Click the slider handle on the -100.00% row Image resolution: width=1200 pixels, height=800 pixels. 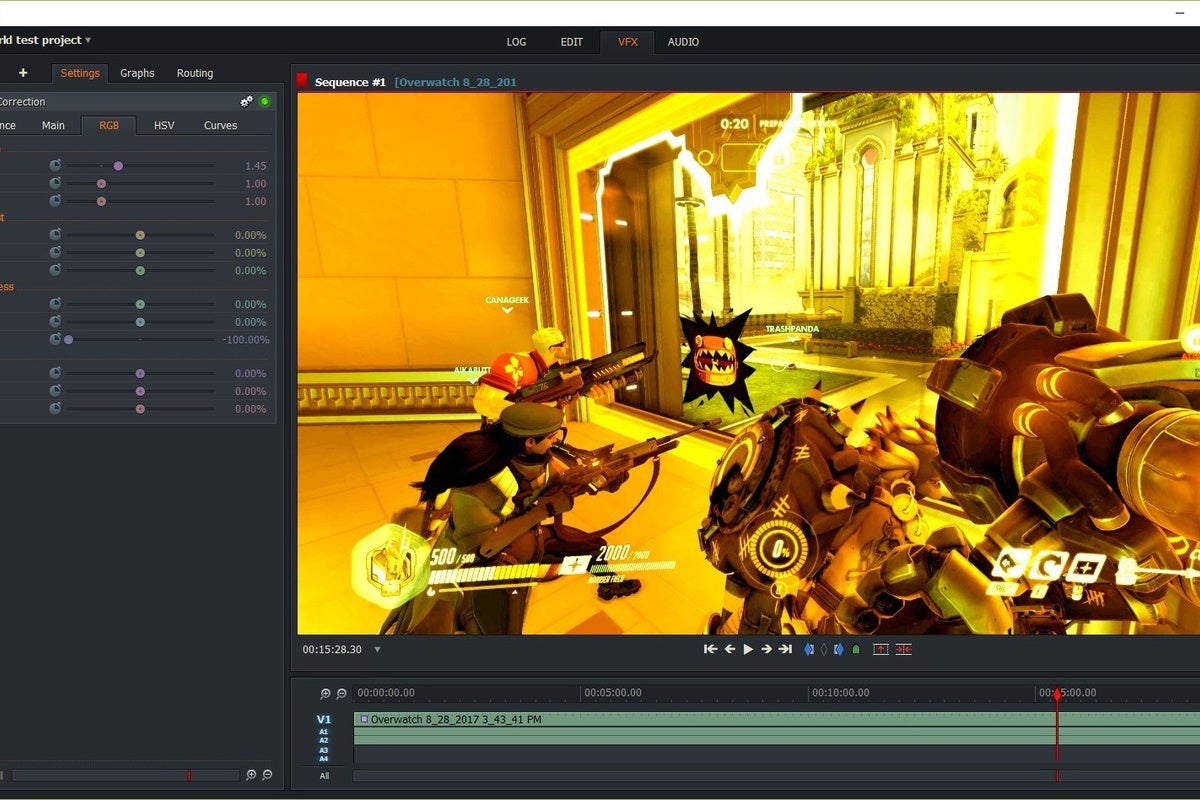[x=68, y=340]
